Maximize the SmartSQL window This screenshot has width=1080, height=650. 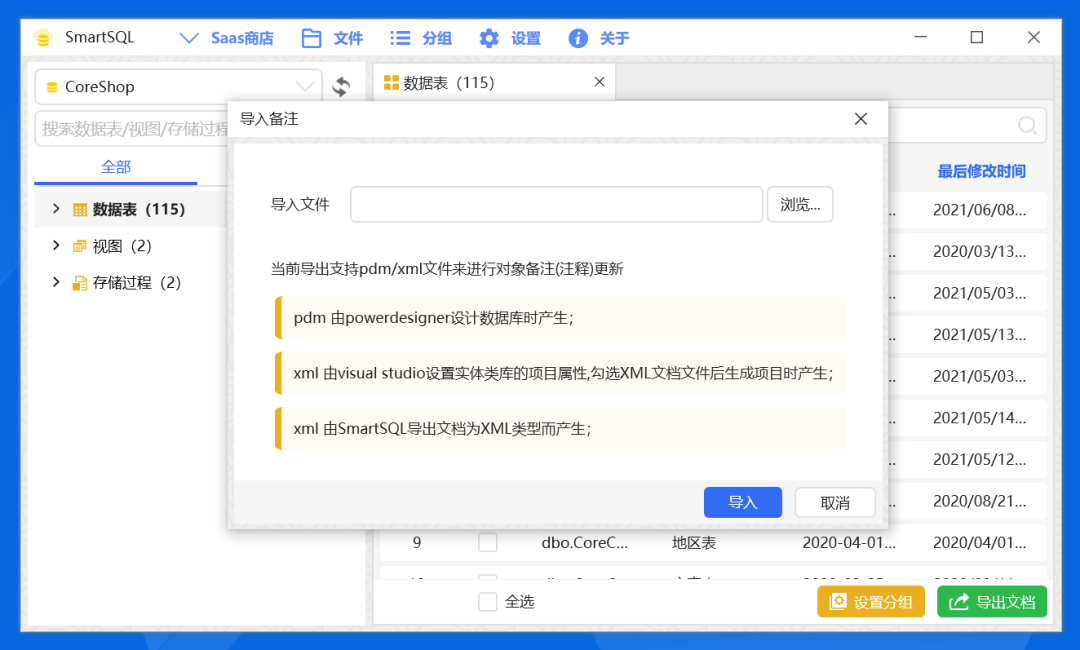coord(977,37)
